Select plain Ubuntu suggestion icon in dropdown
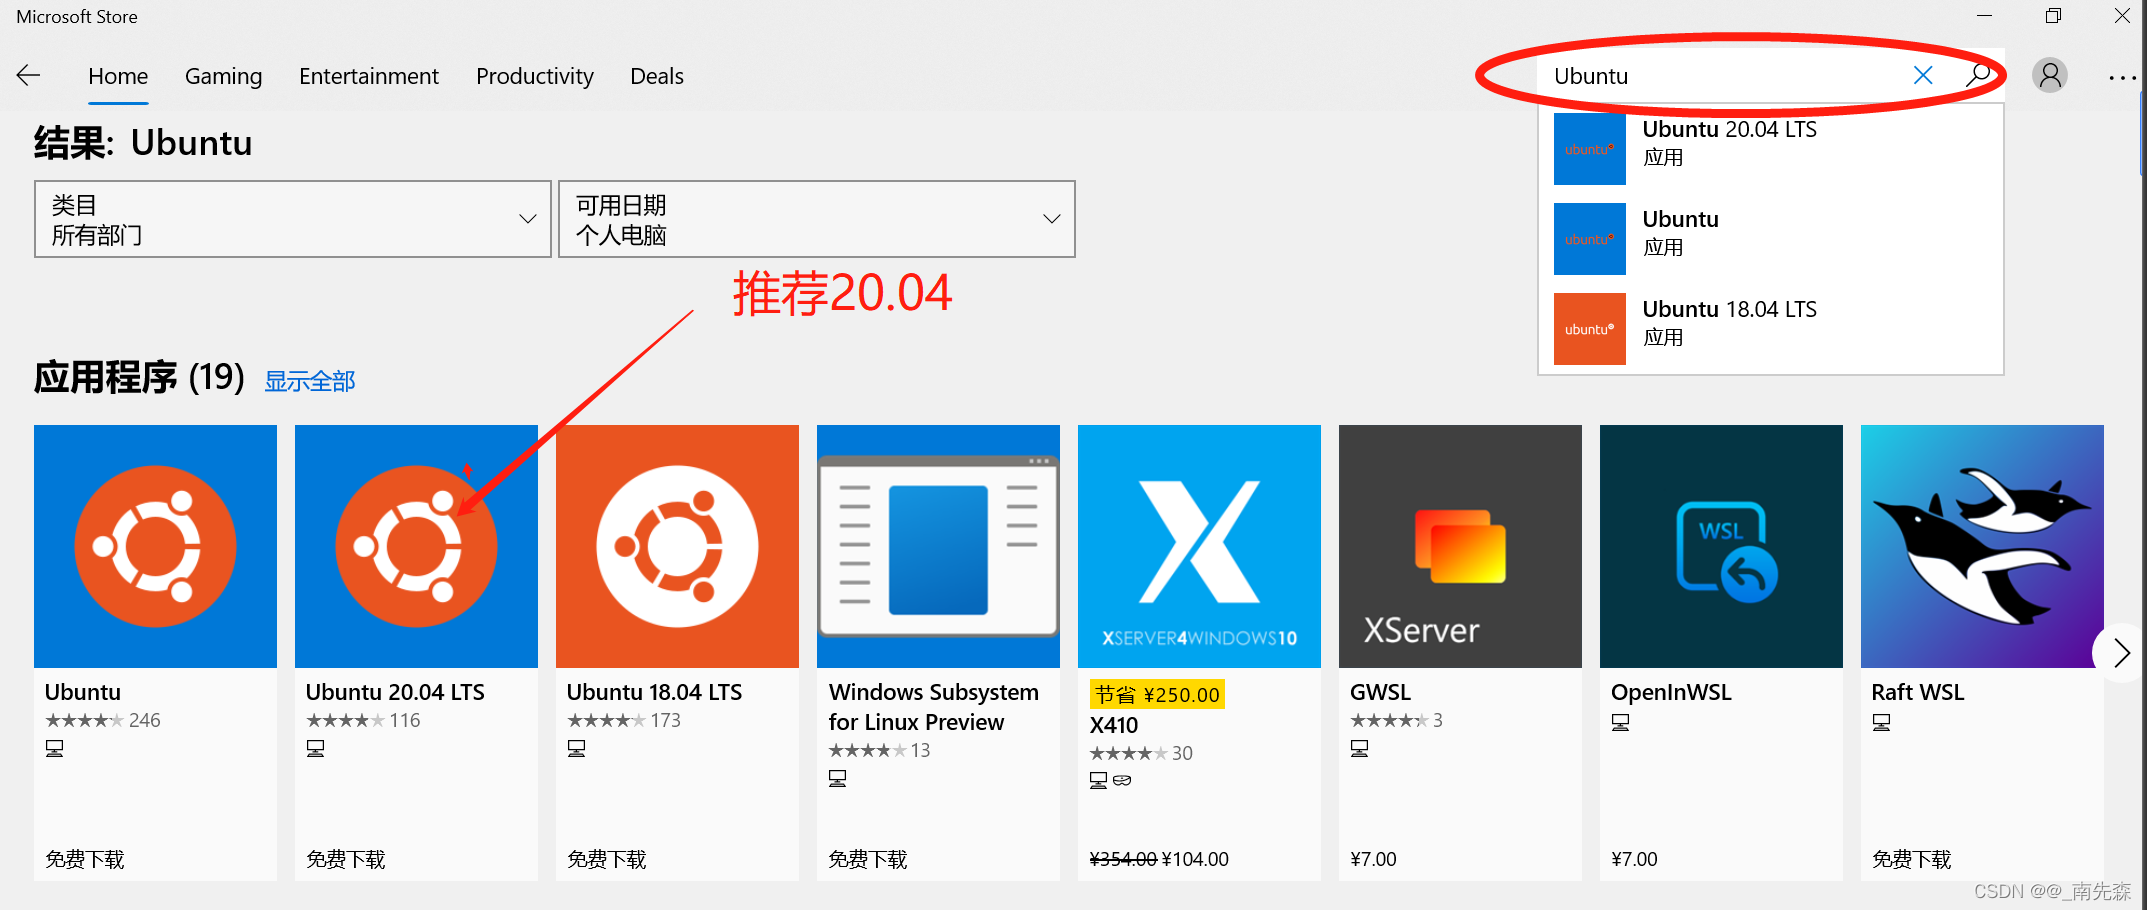The image size is (2147, 910). tap(1590, 239)
